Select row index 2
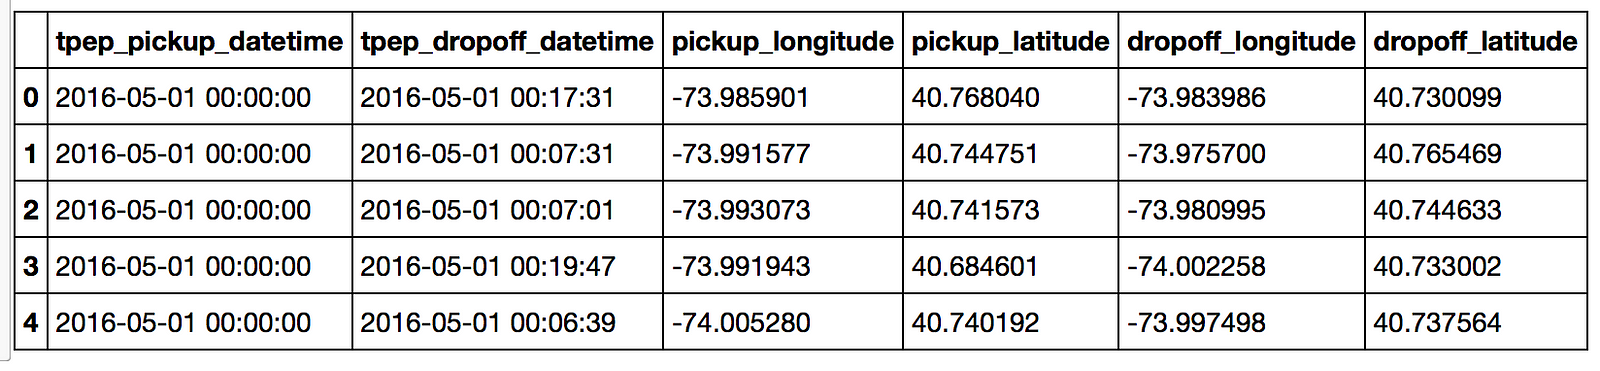Image resolution: width=1600 pixels, height=371 pixels. pos(31,210)
